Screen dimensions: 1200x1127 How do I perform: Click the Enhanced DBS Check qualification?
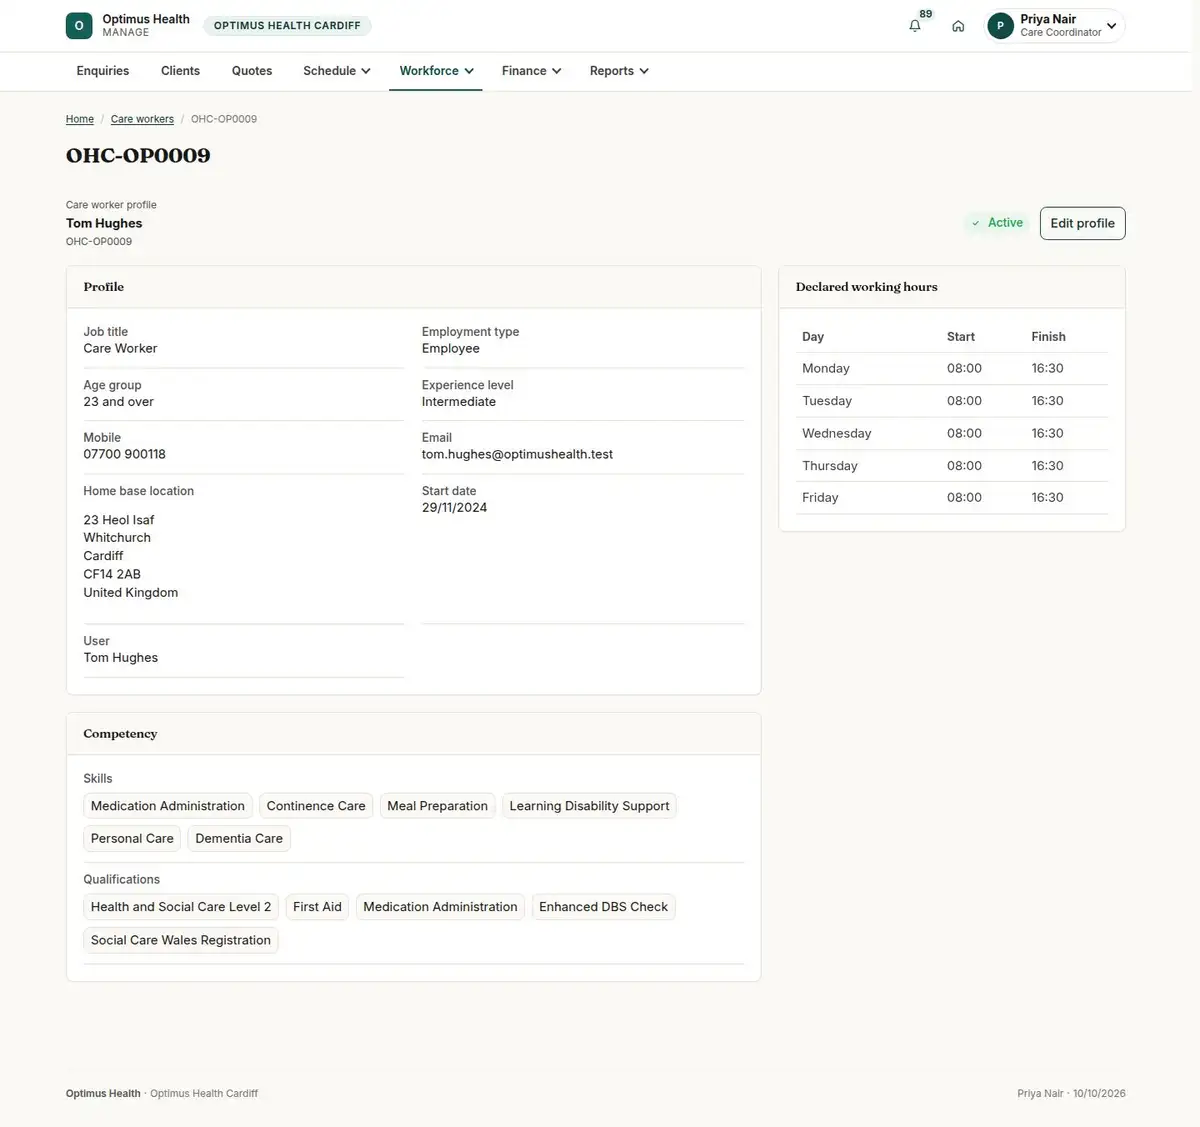coord(603,907)
